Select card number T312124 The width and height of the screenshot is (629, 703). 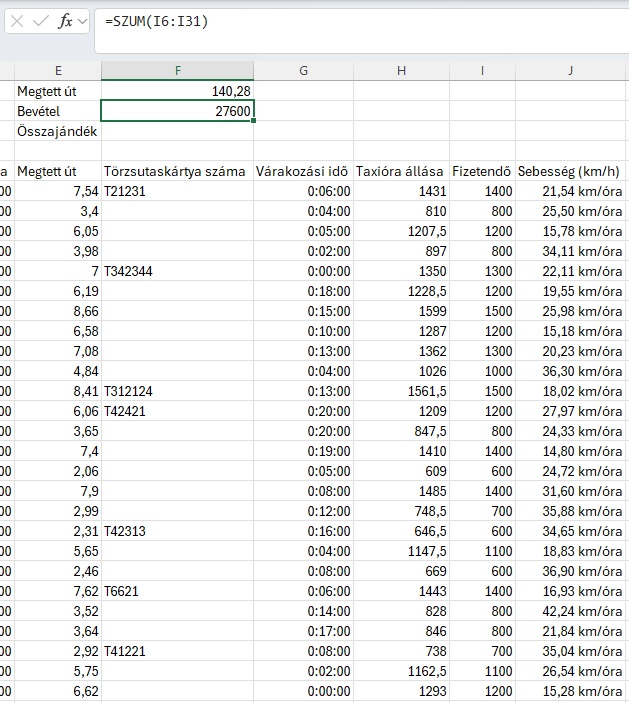pyautogui.click(x=178, y=391)
